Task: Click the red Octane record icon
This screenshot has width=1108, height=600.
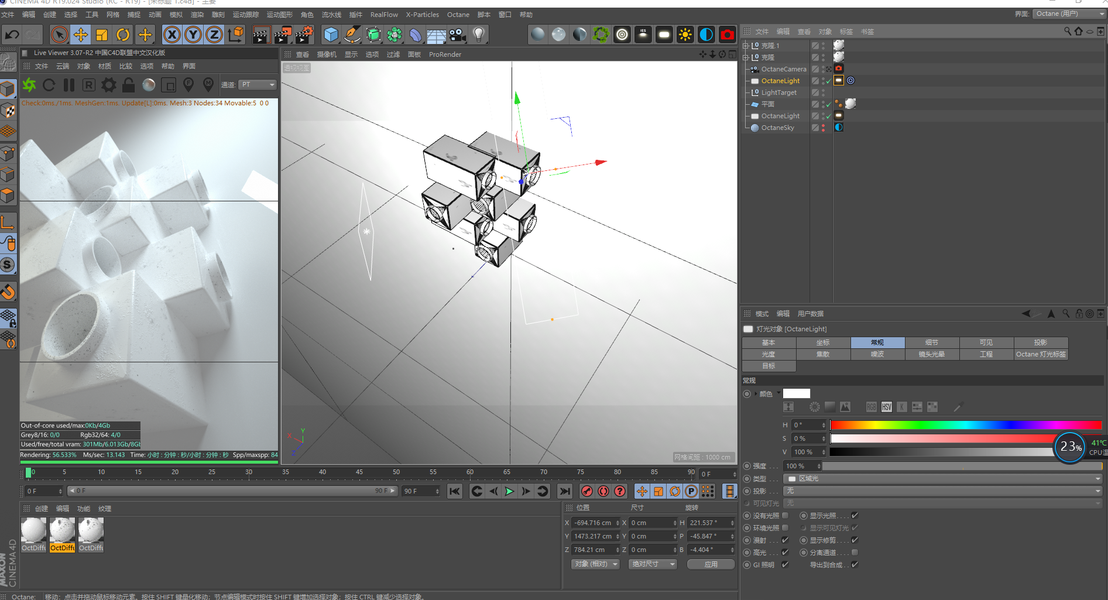Action: click(x=727, y=34)
